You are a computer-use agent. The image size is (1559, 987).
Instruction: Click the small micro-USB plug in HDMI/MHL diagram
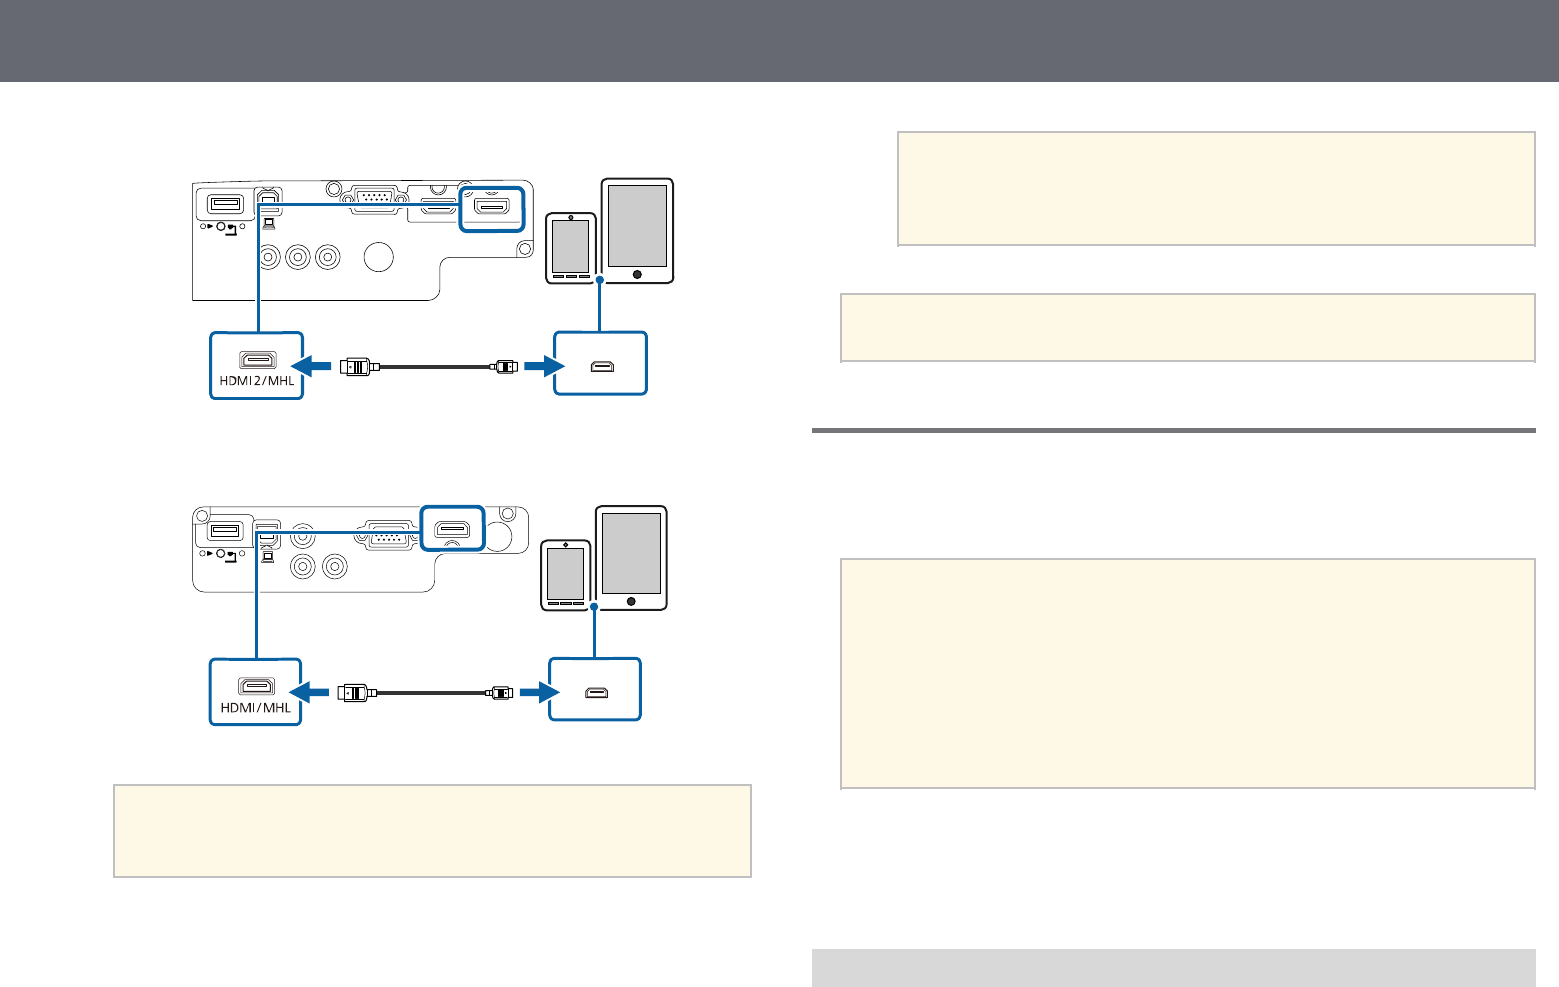501,692
